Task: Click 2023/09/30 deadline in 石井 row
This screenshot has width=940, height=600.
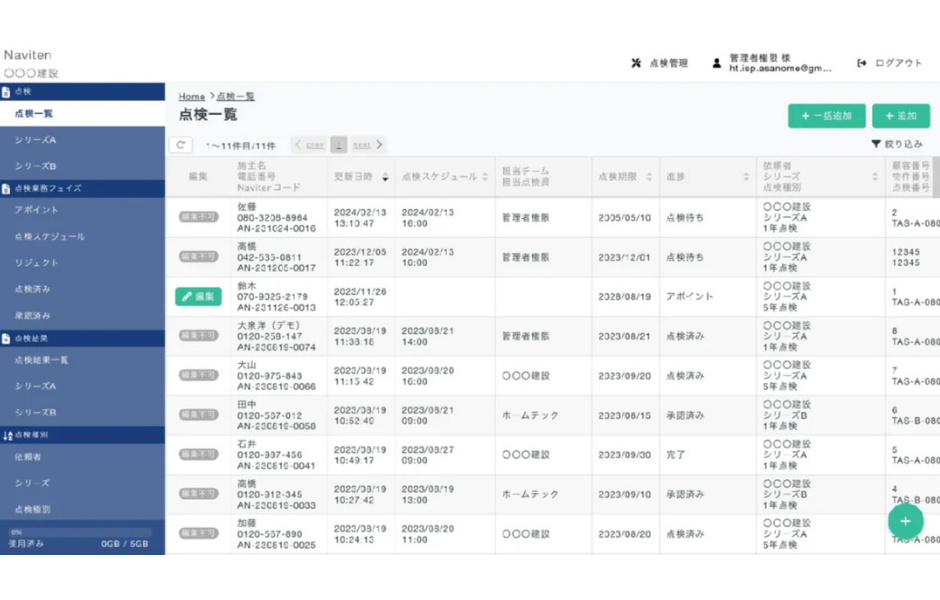Action: (x=624, y=455)
